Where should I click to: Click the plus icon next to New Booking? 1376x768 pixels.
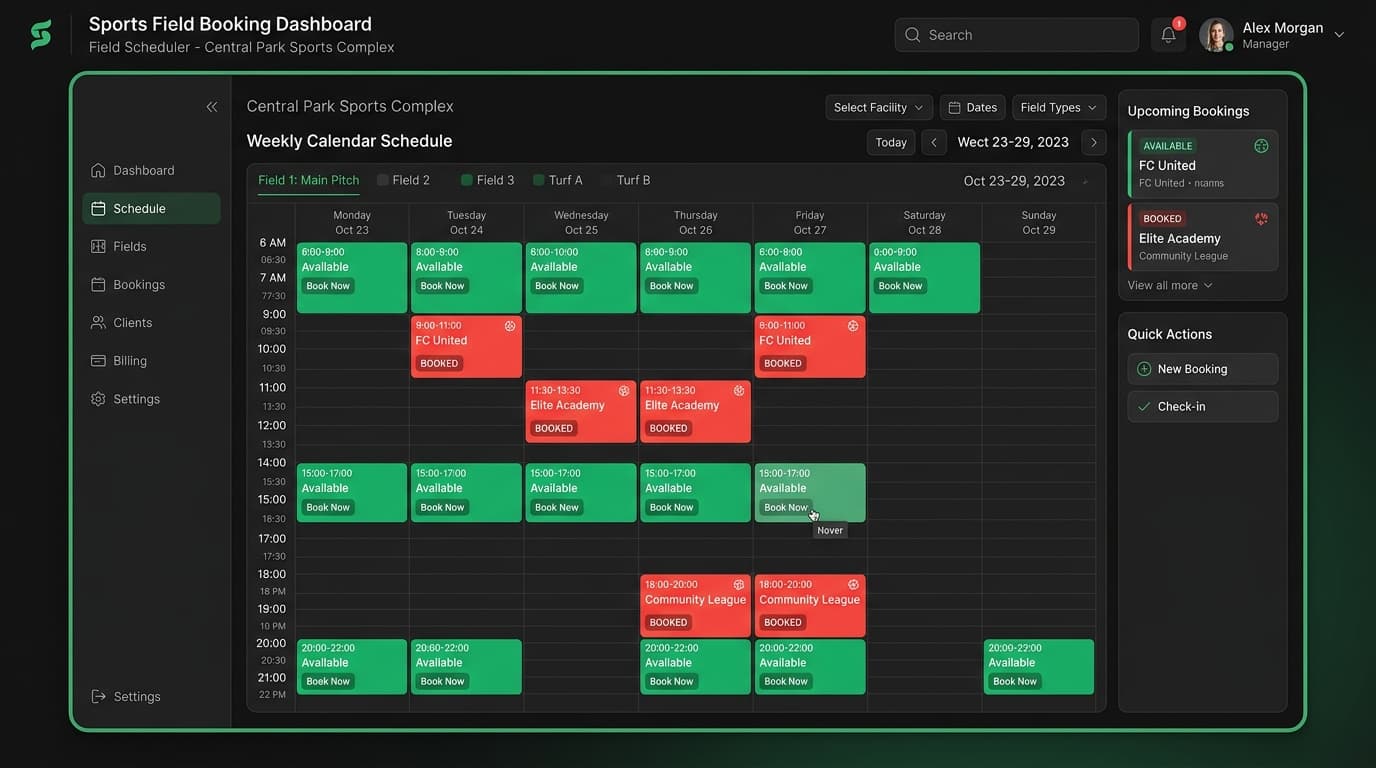pyautogui.click(x=1144, y=369)
